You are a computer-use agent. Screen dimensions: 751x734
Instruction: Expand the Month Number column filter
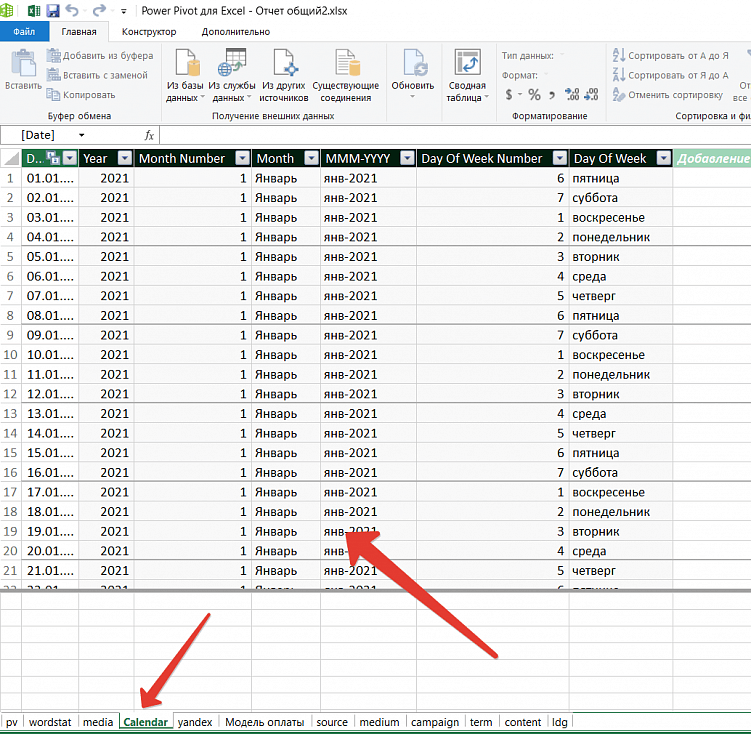tap(242, 158)
